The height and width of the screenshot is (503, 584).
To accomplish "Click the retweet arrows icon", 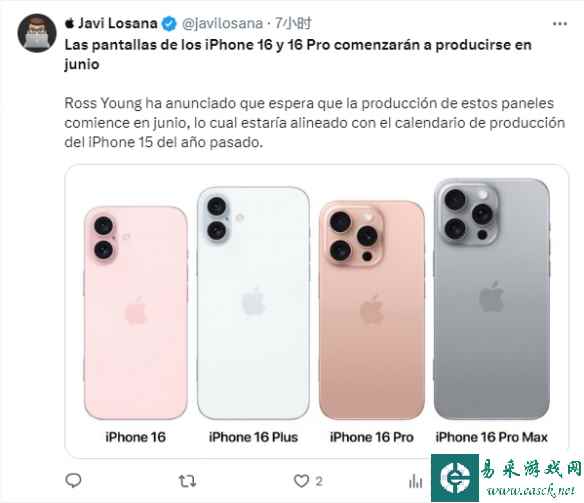I will [x=187, y=481].
